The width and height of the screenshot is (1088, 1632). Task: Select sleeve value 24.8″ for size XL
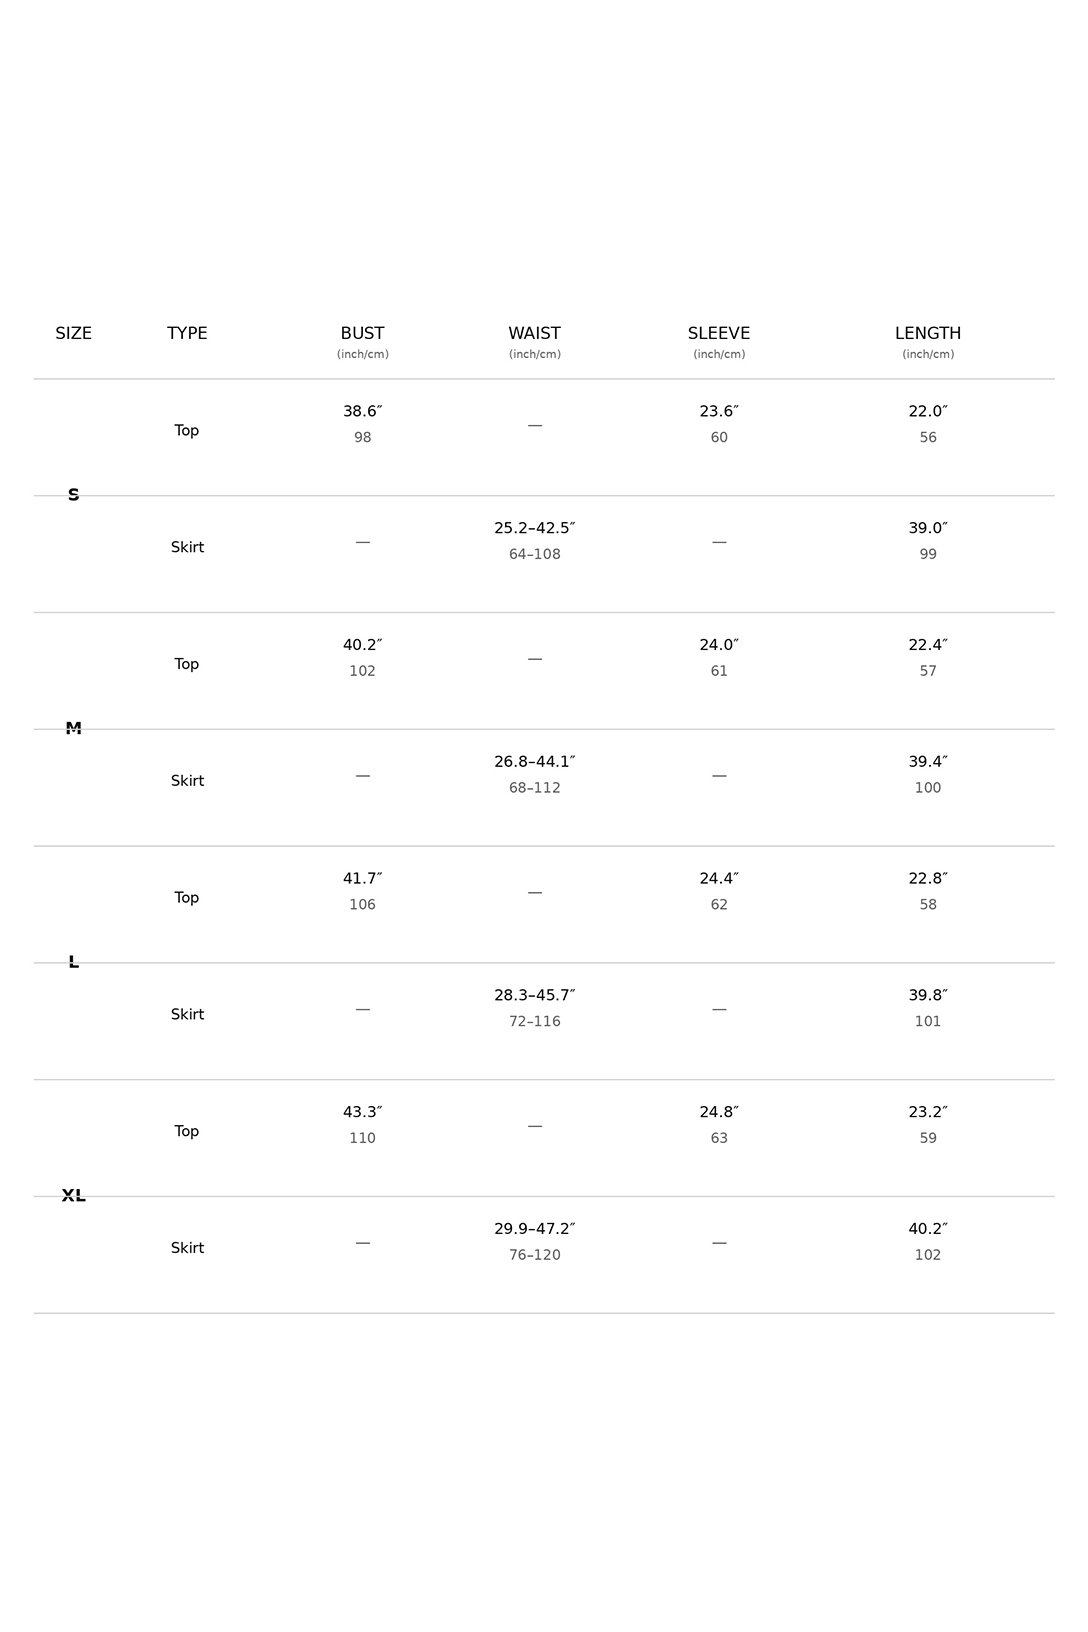719,1125
